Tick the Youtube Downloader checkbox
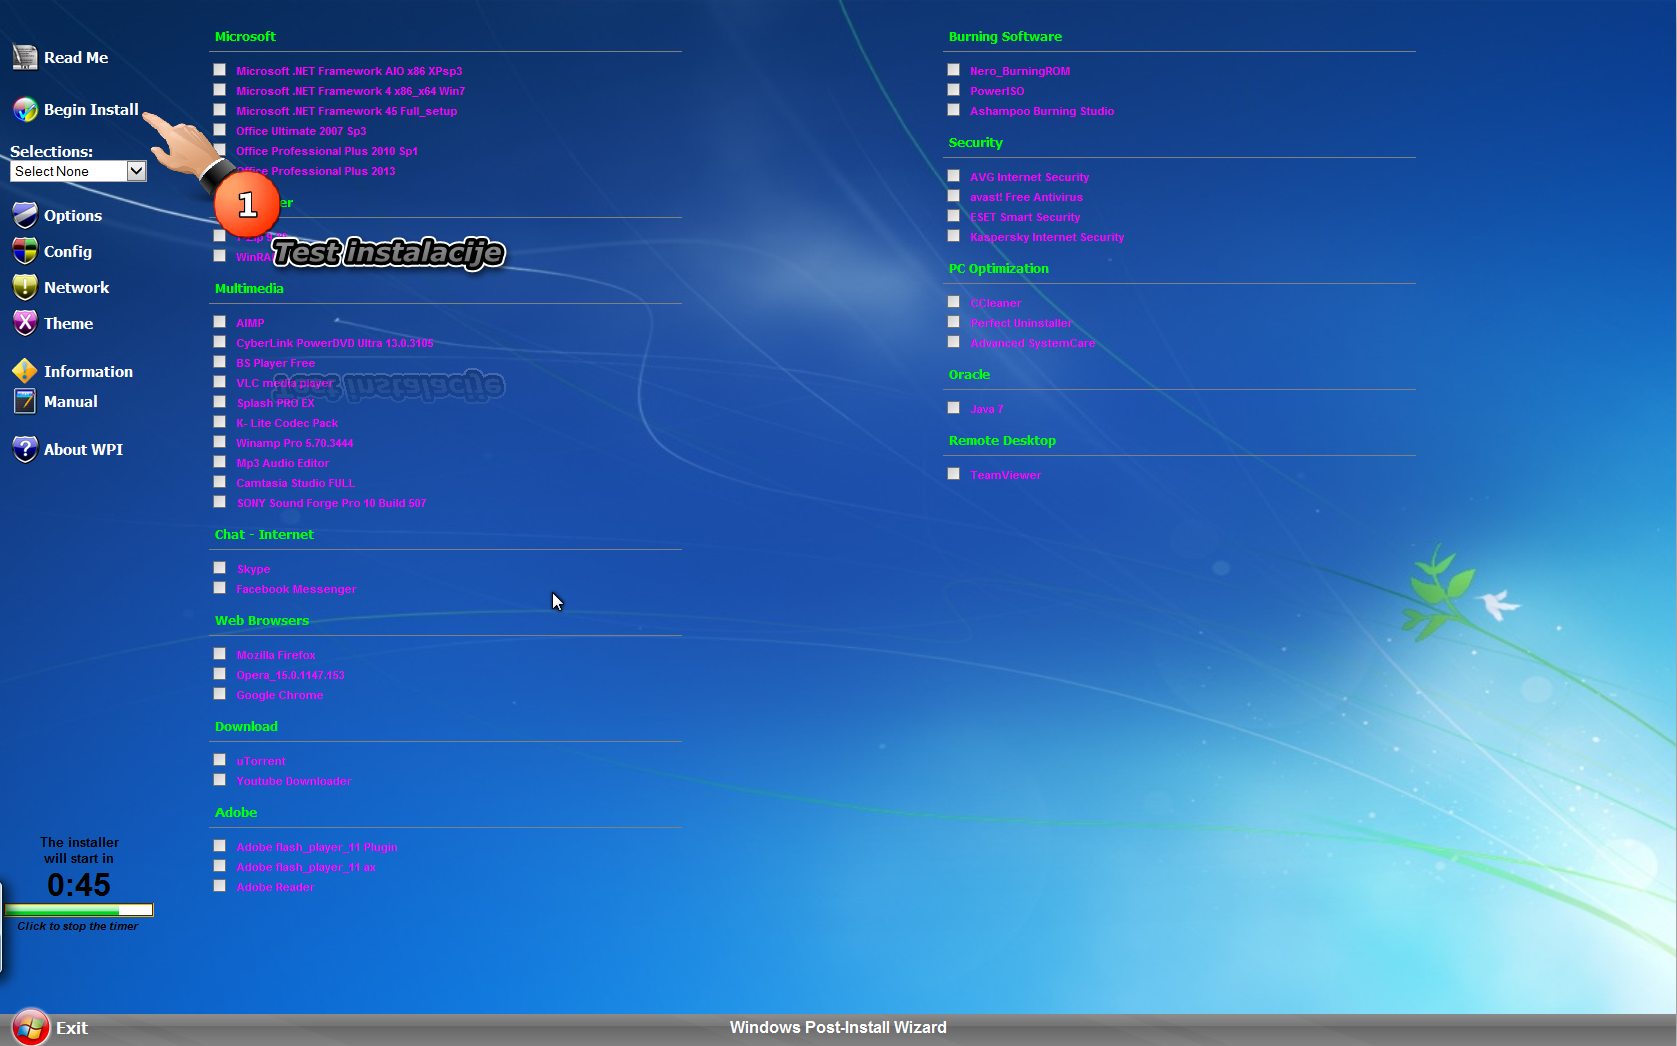Screen dimensions: 1677x1046 point(219,780)
